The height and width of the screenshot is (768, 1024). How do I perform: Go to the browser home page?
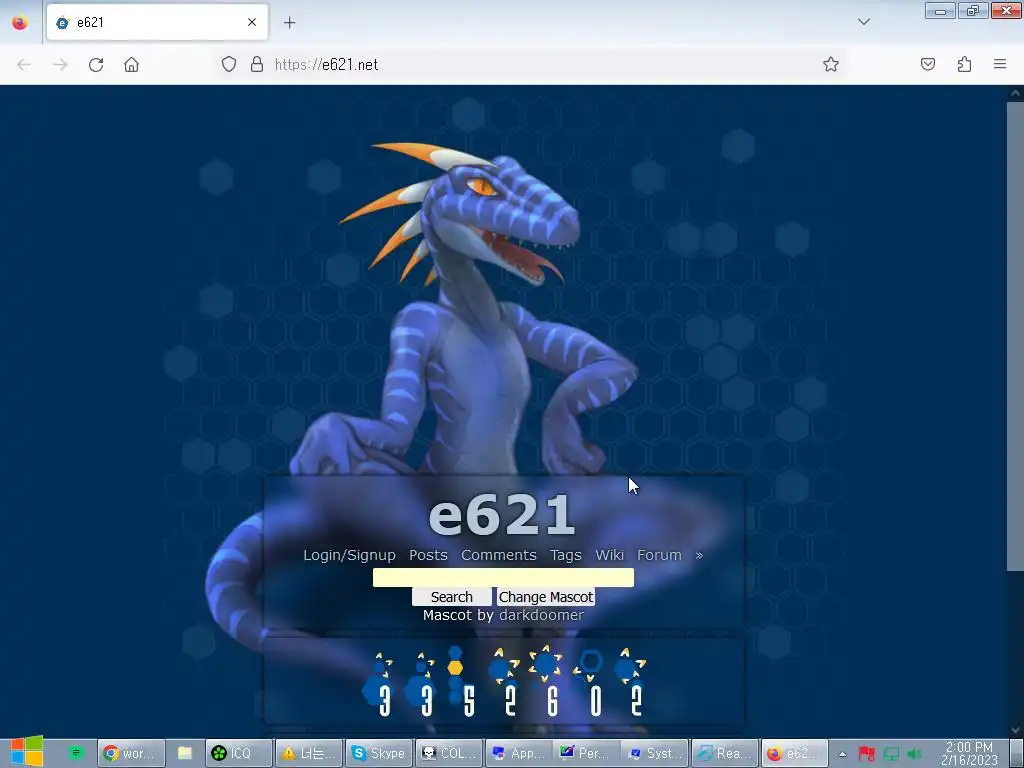[x=131, y=64]
